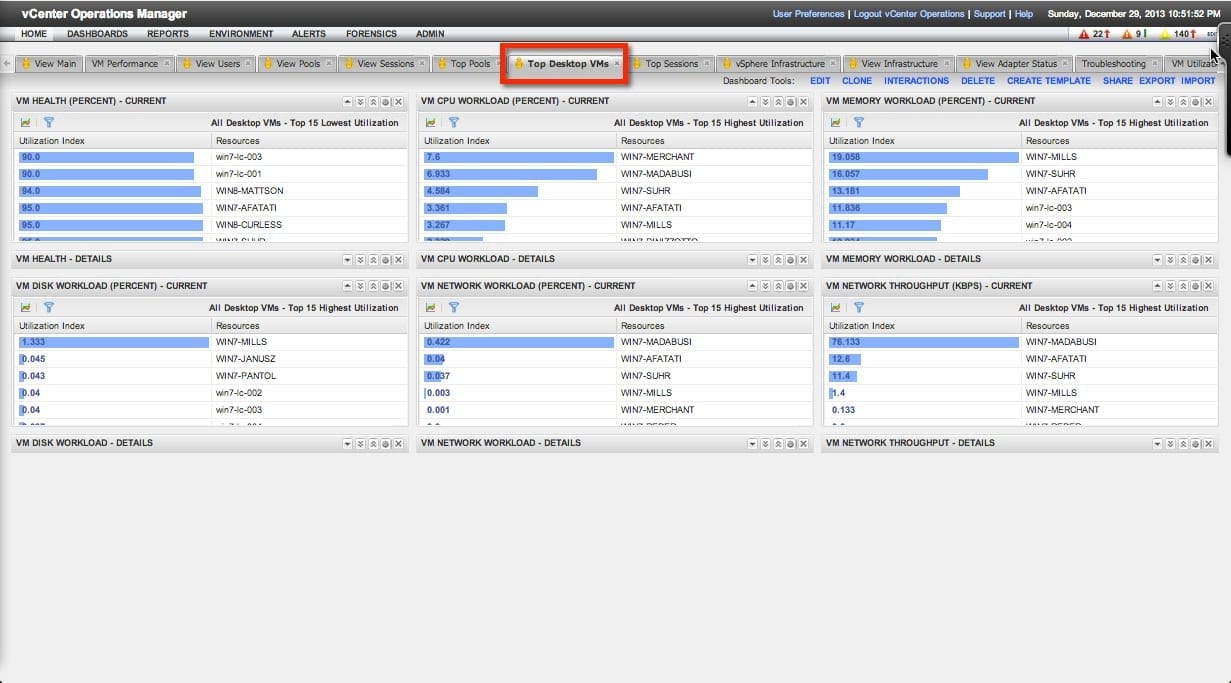Screen dimensions: 1231x683
Task: Expand the VM Network Throughput - Details widget
Action: 1158,443
